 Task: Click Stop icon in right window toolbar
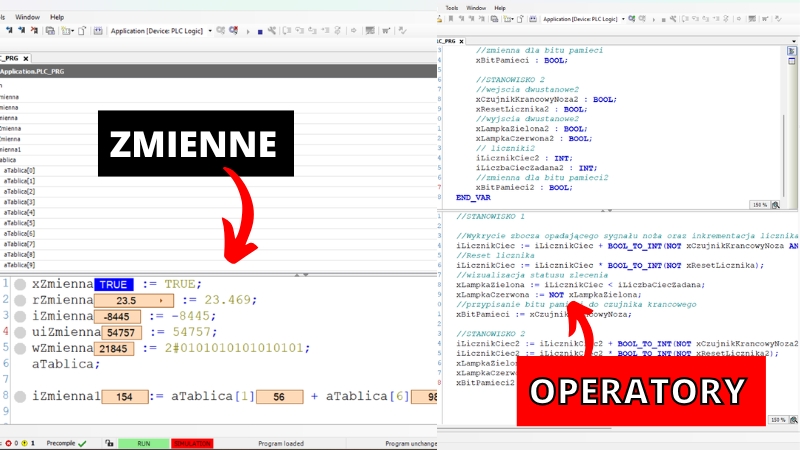663,19
